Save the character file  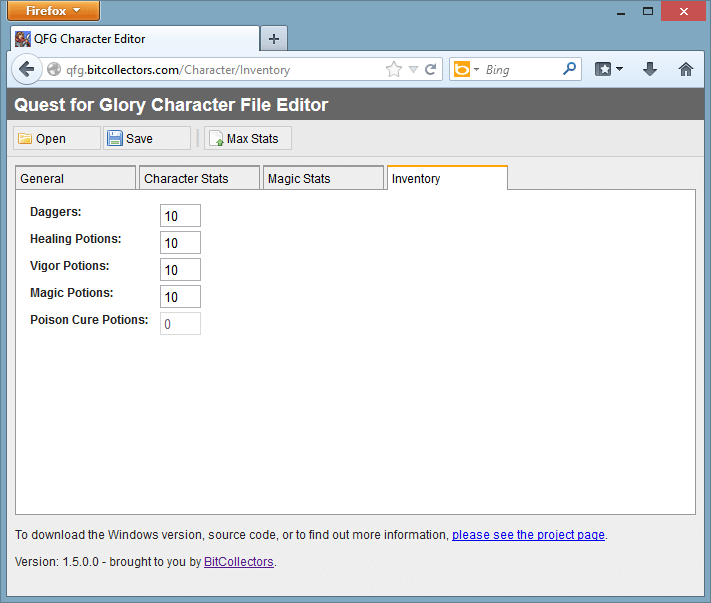147,138
